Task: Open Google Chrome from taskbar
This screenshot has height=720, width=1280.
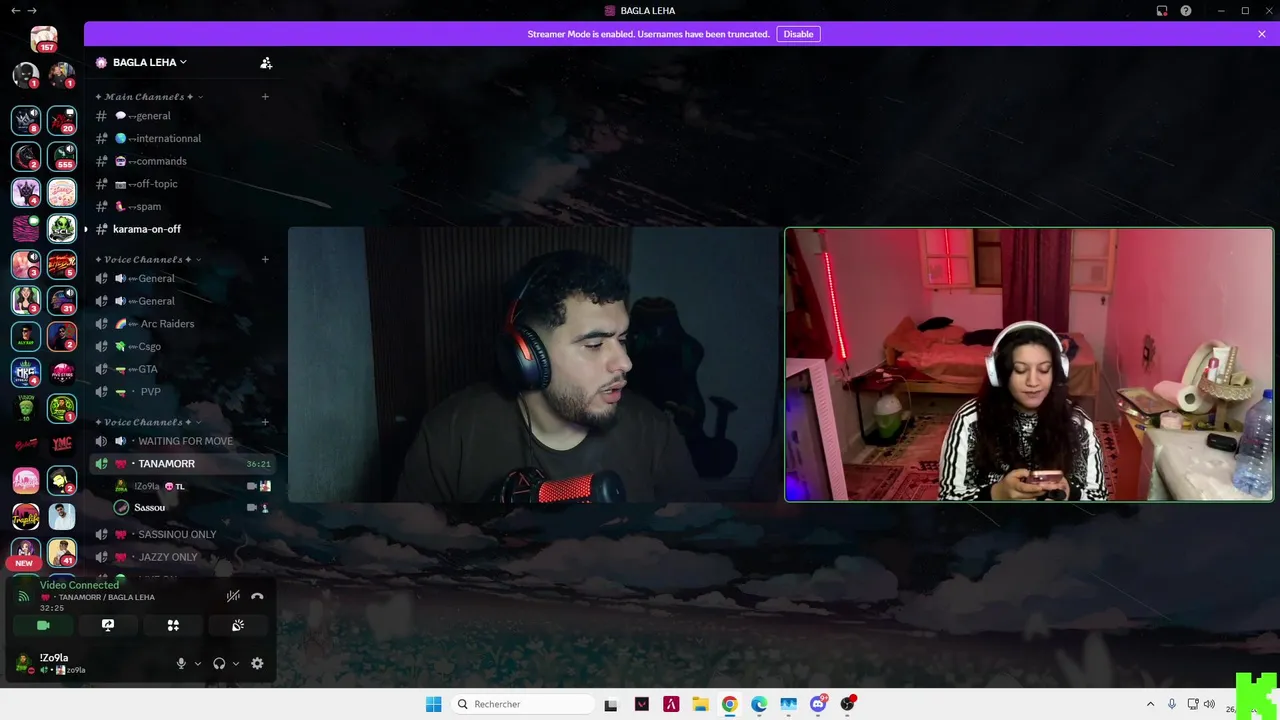Action: pos(730,704)
